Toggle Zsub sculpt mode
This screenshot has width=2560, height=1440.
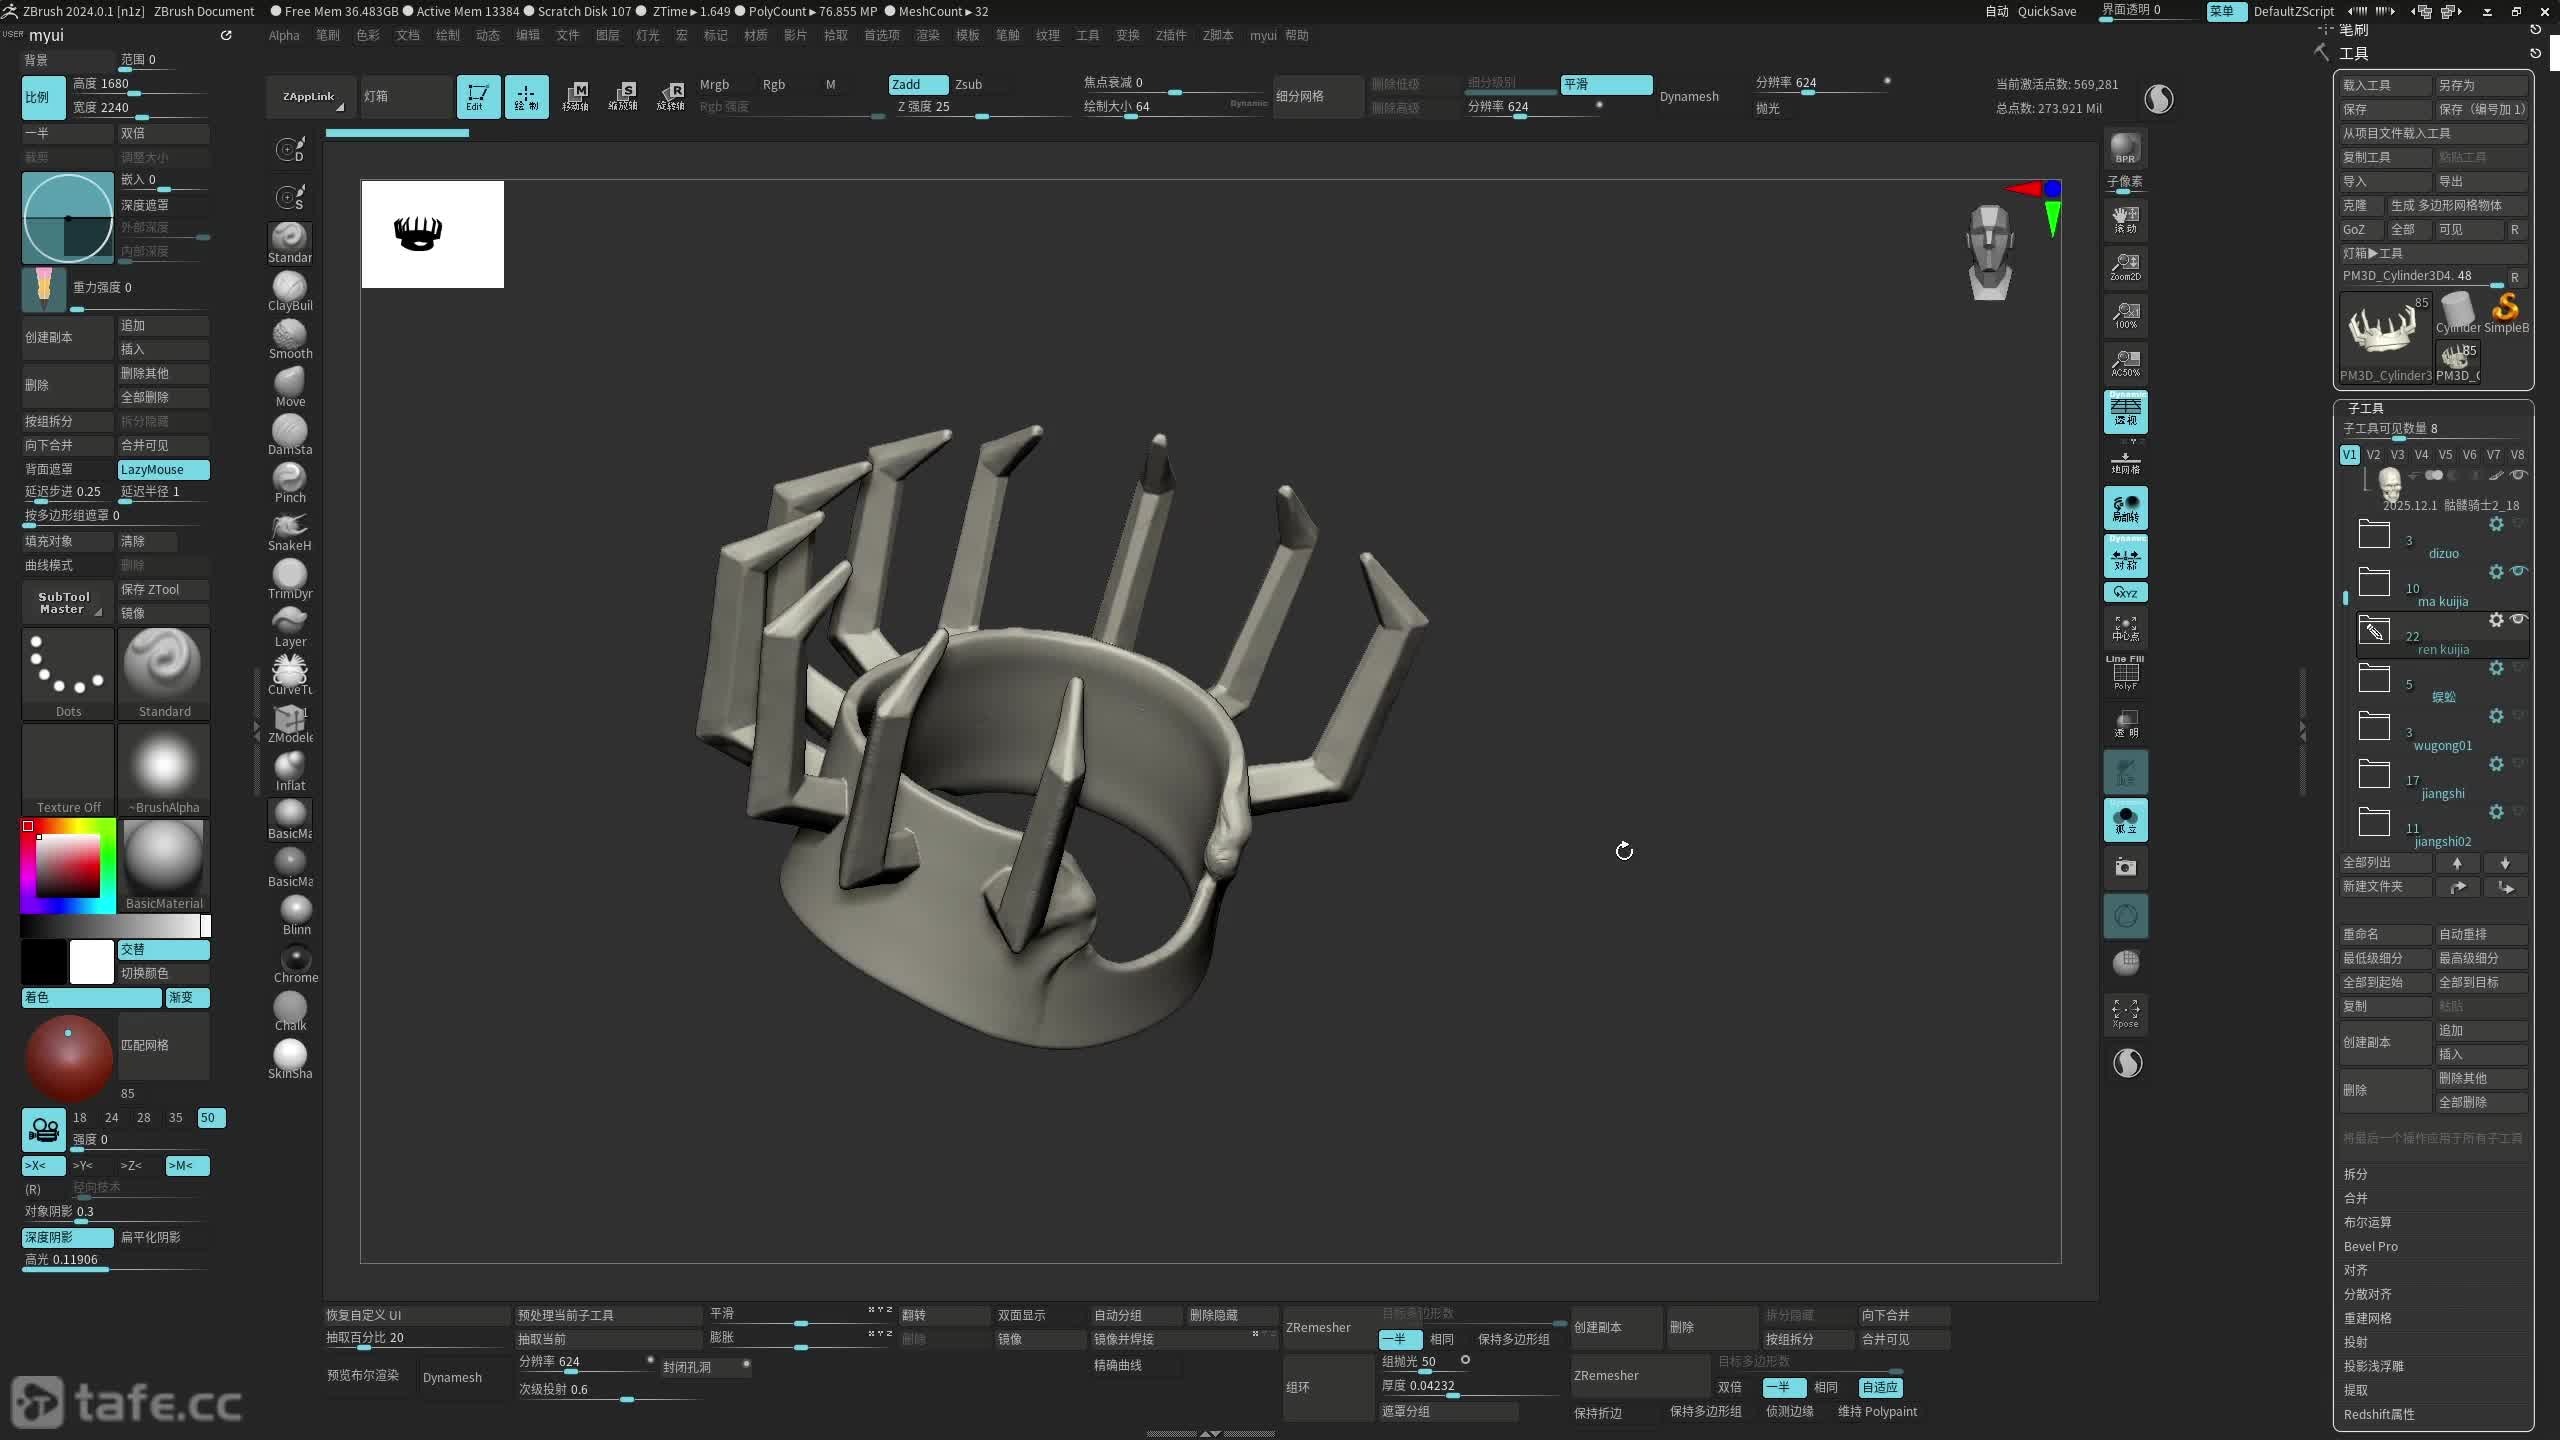point(968,85)
